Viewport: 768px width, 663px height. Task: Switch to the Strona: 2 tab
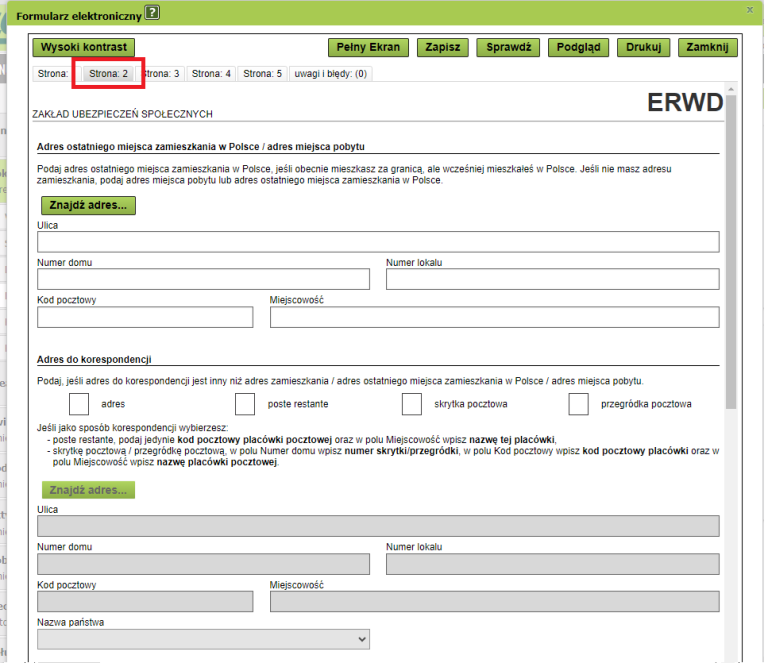(x=109, y=74)
